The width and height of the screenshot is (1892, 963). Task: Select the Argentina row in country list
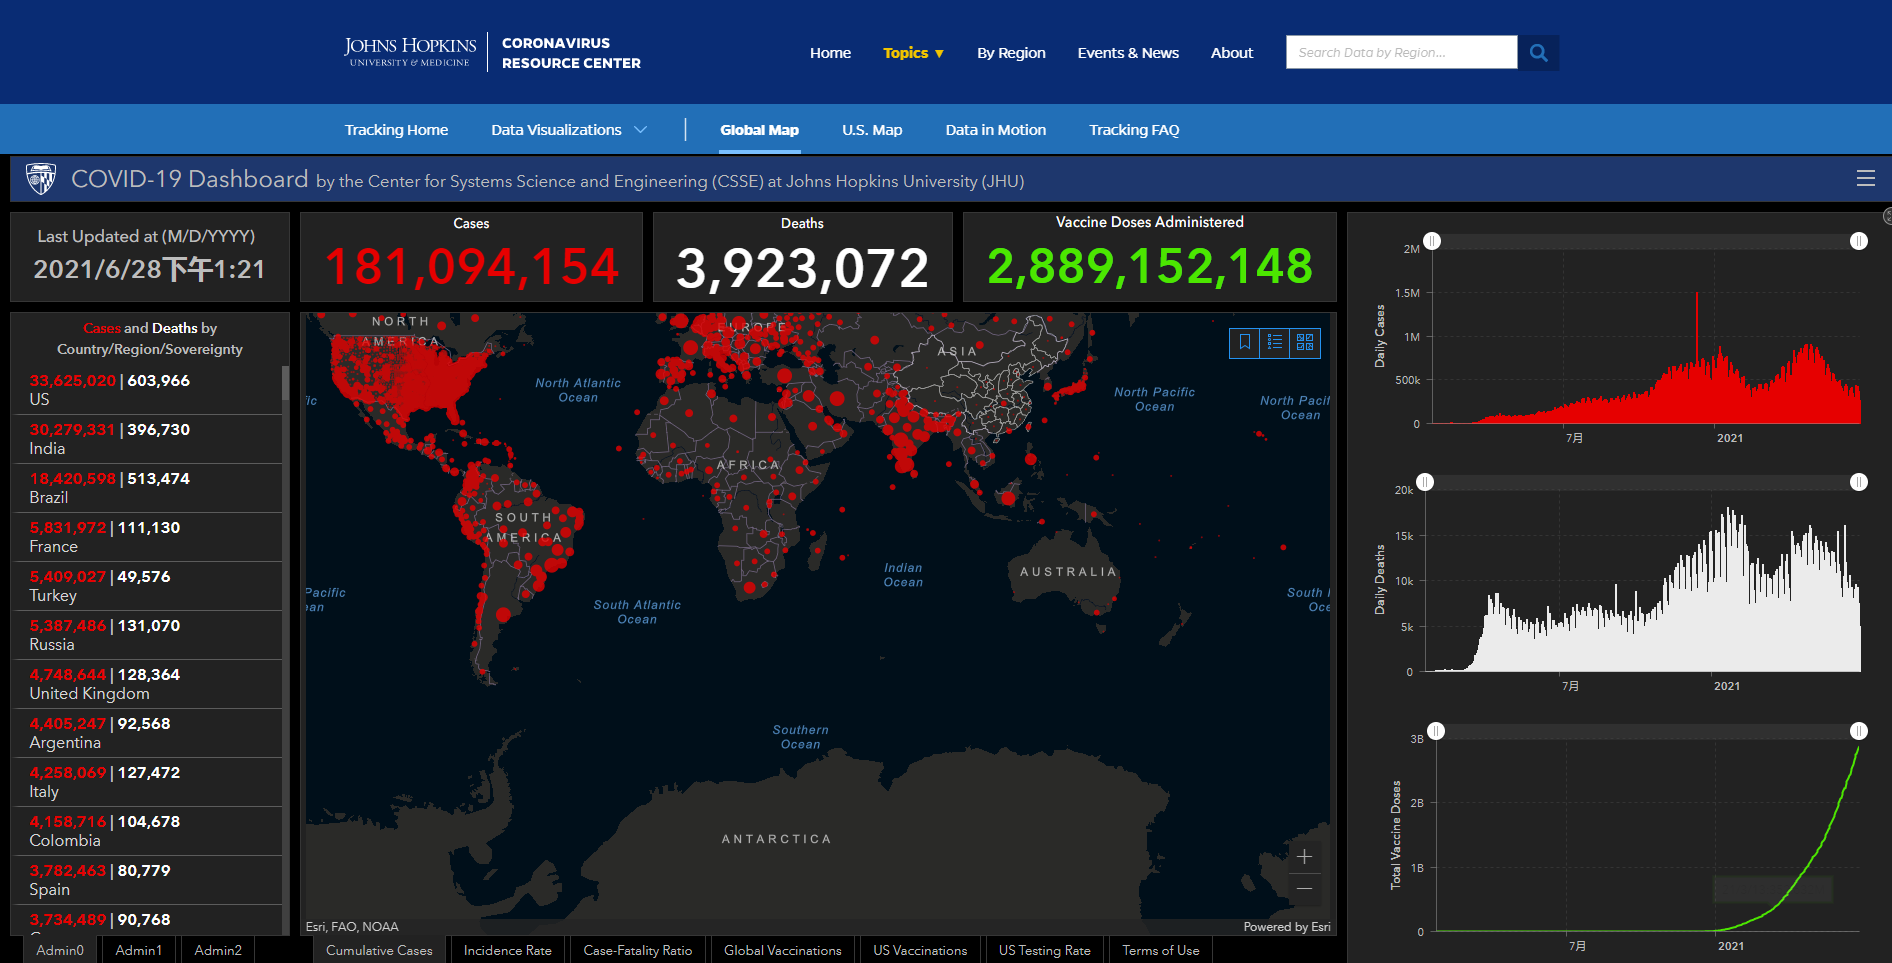point(148,733)
